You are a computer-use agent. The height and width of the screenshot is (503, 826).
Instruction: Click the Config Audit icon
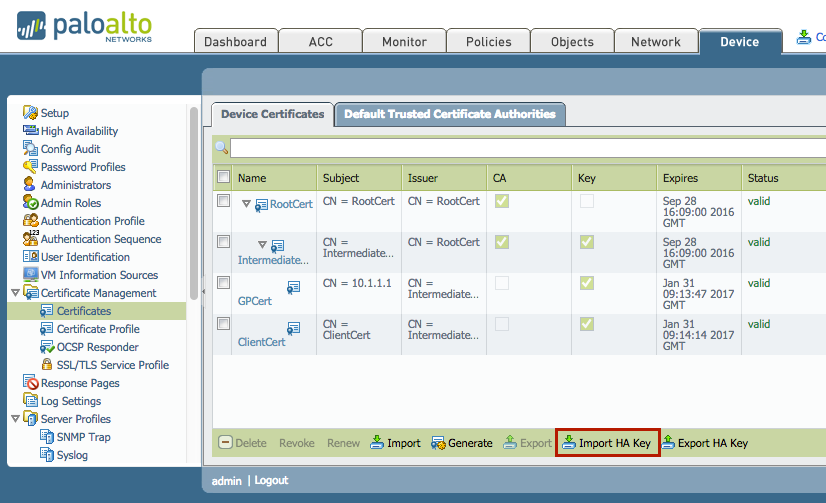pos(30,148)
